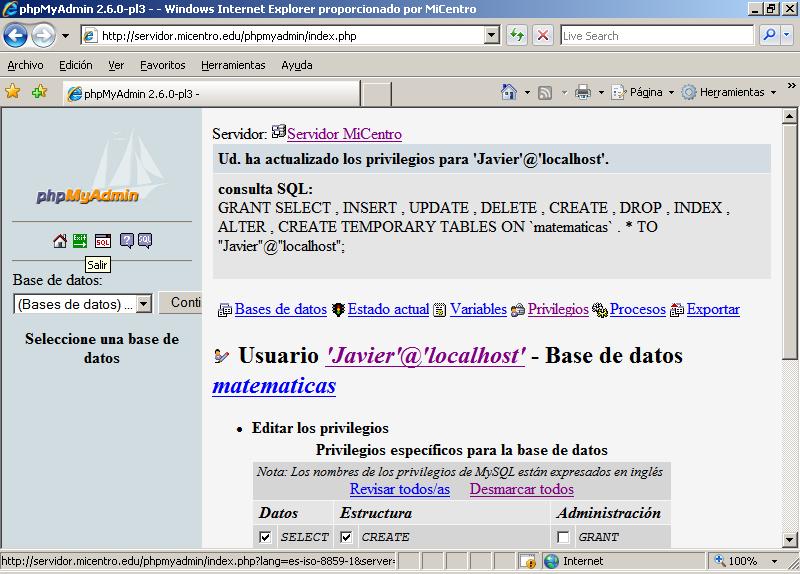
Task: Click in the Live Search field
Action: 655,35
